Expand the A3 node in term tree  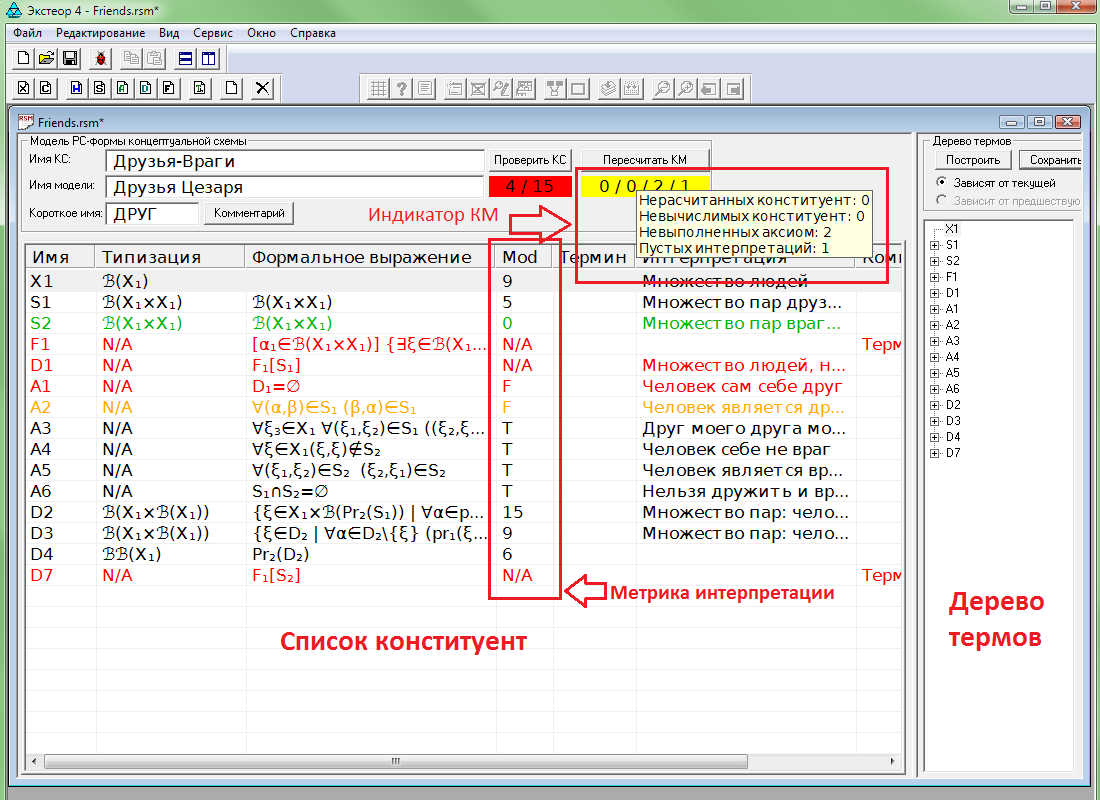click(x=934, y=341)
